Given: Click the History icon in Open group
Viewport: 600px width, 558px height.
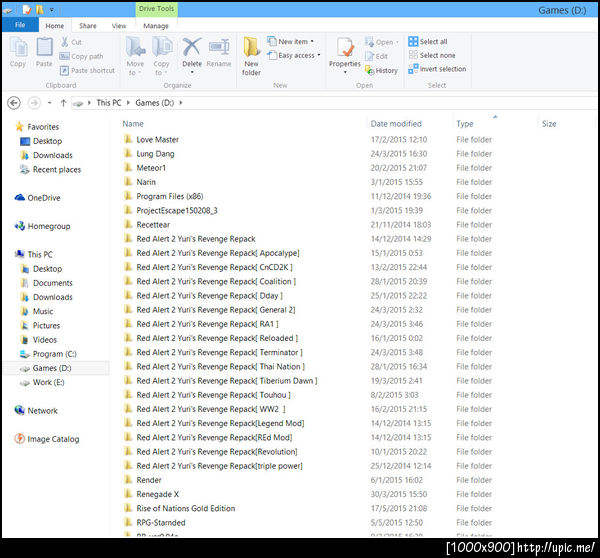Looking at the screenshot, I should pos(369,70).
